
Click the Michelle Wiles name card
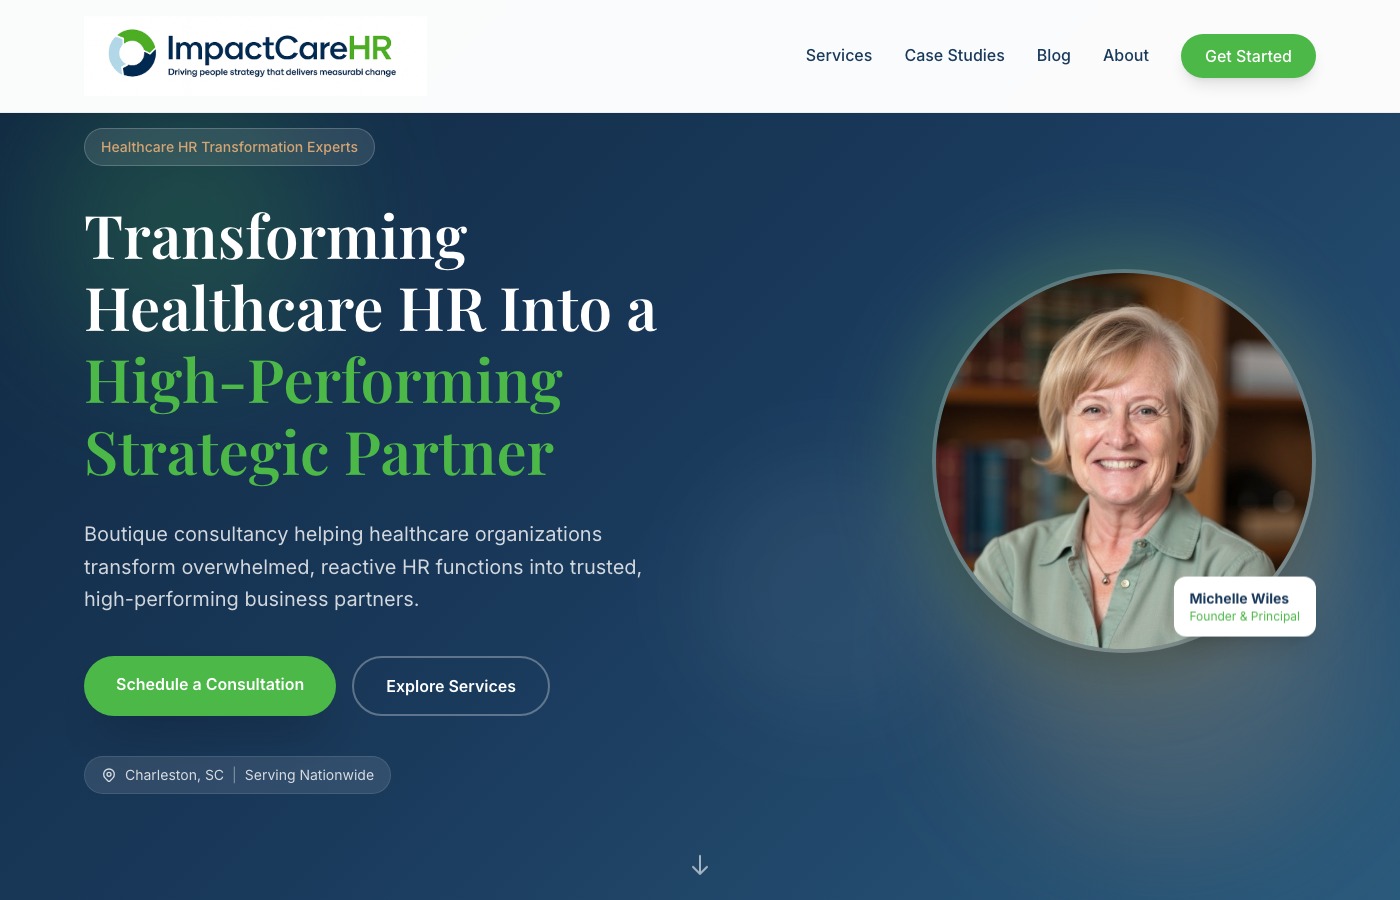pyautogui.click(x=1245, y=606)
